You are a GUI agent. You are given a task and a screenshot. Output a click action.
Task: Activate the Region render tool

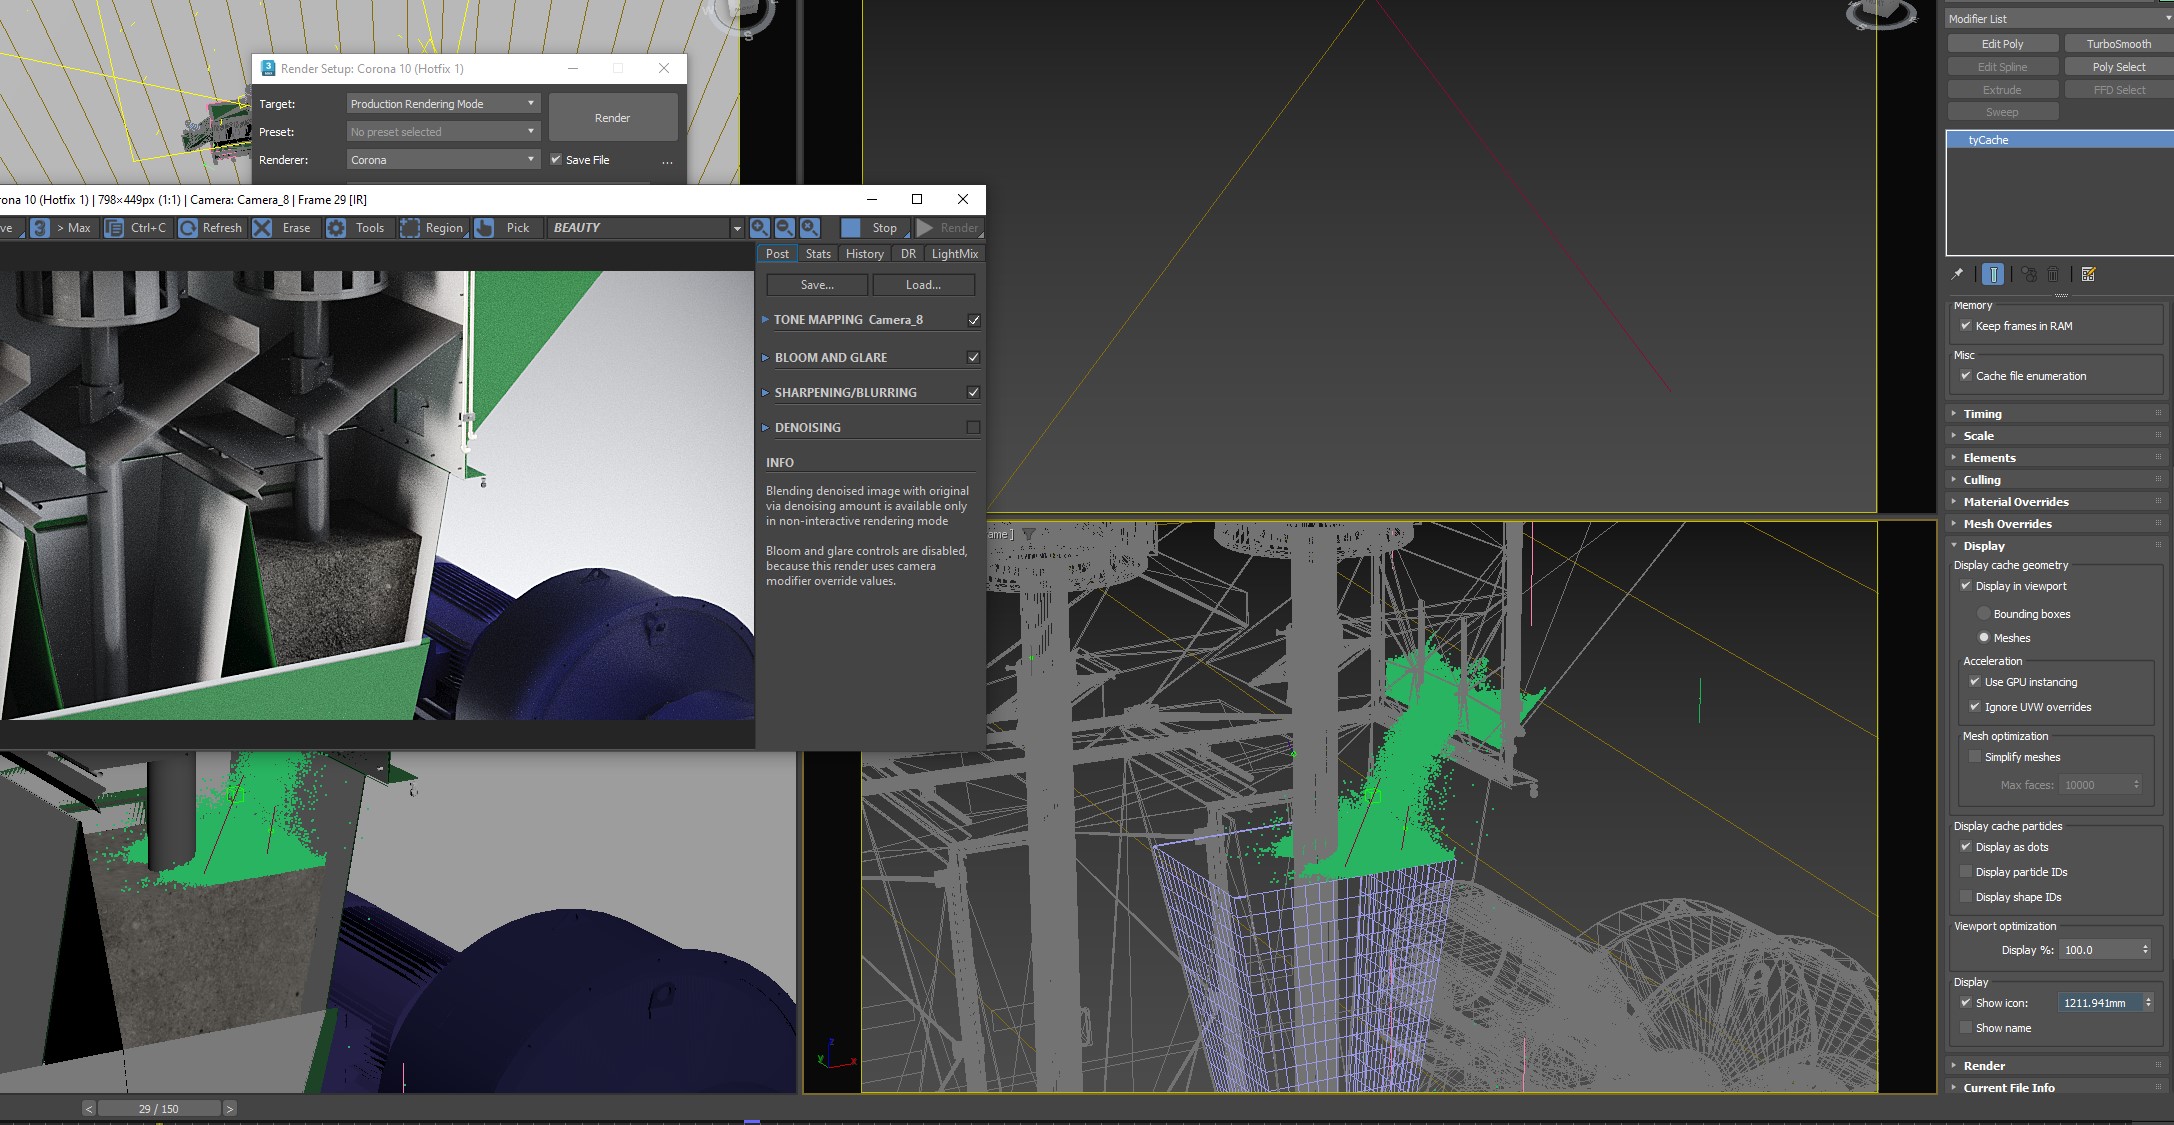[x=433, y=228]
